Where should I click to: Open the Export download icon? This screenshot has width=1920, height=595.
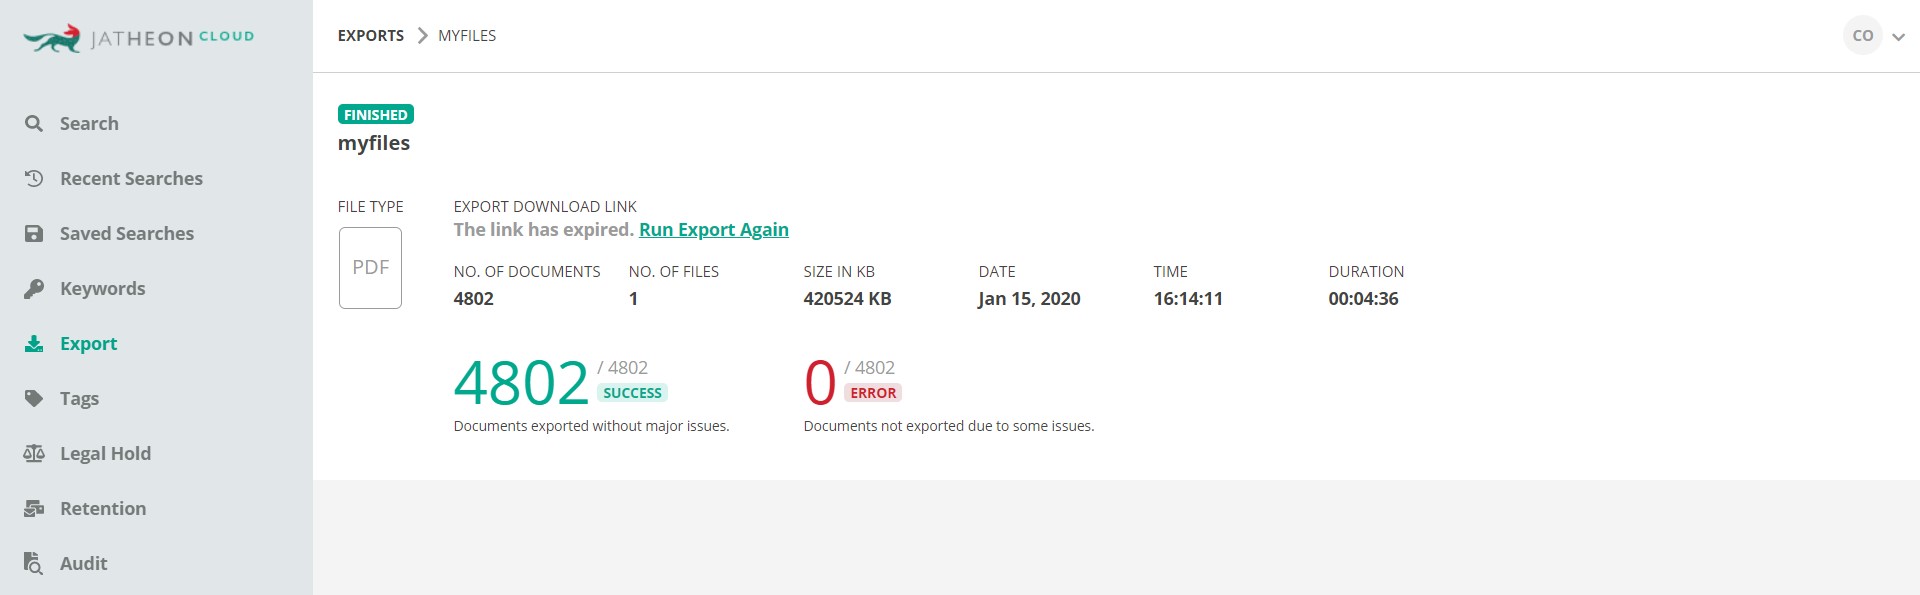pyautogui.click(x=34, y=343)
